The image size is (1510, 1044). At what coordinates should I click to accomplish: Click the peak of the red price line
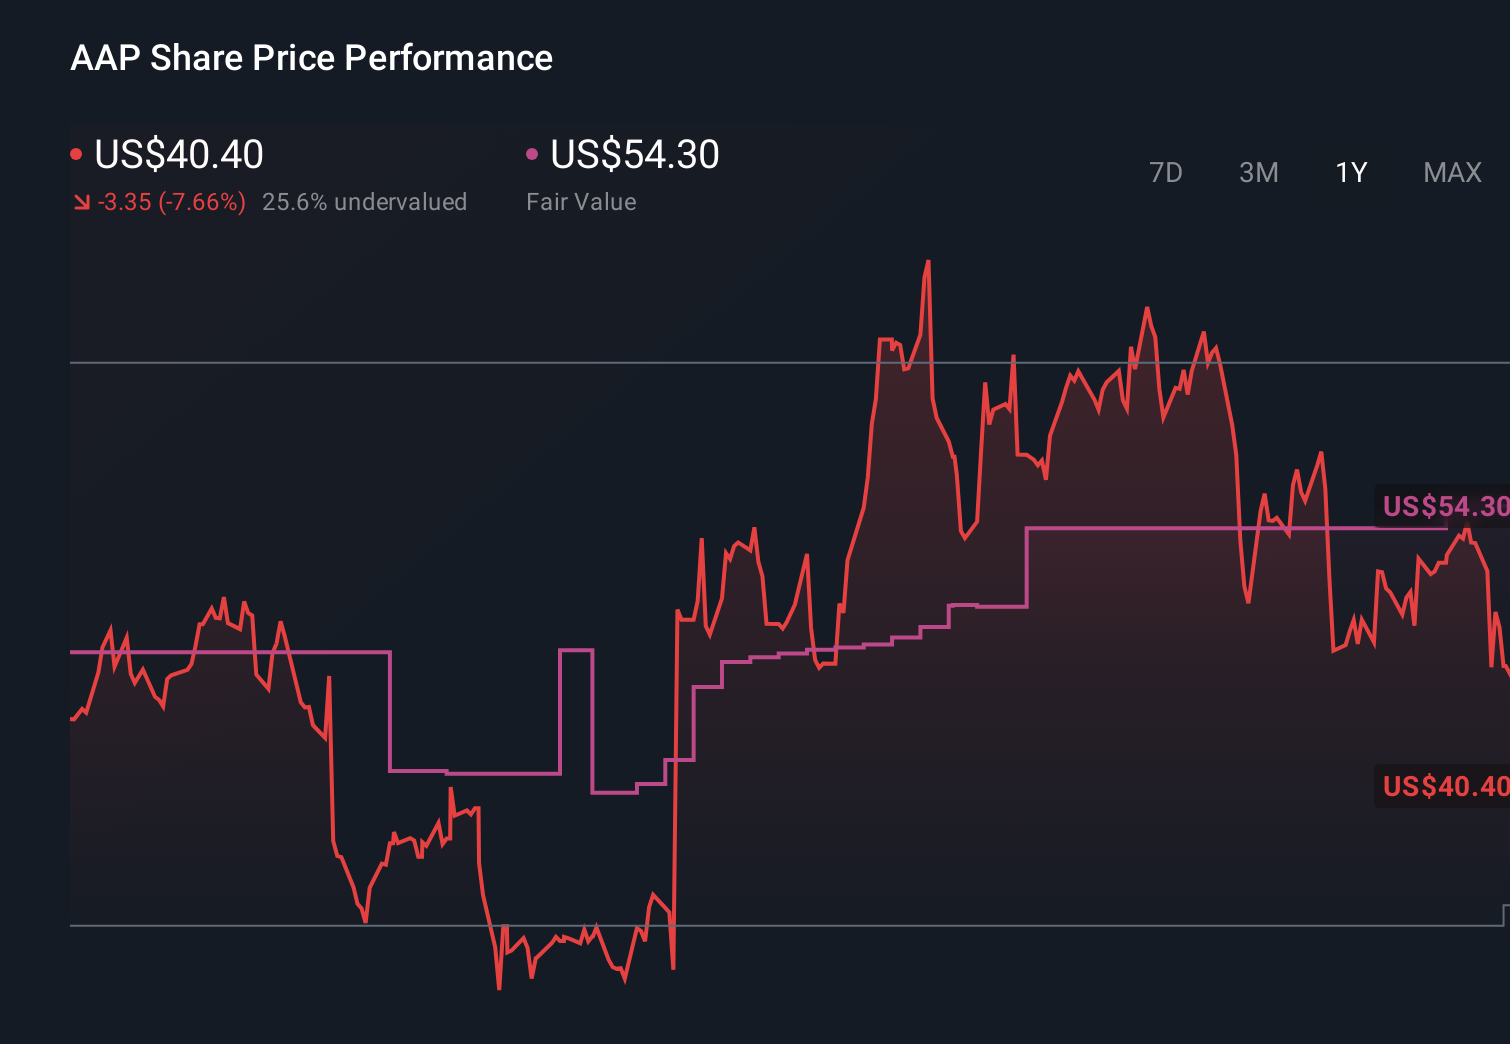[x=928, y=261]
